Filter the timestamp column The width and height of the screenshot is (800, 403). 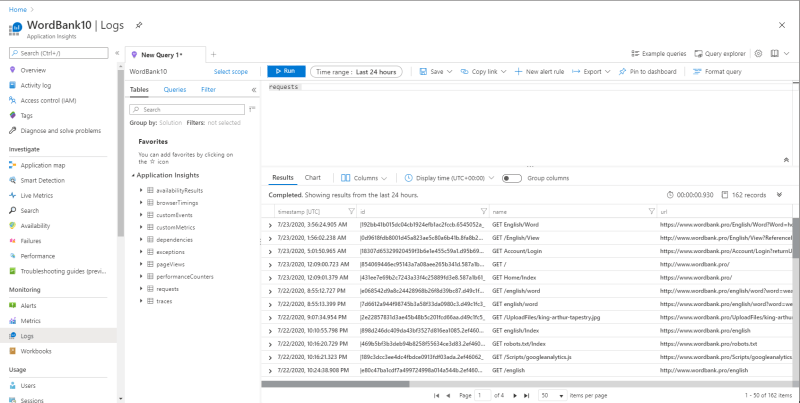point(351,211)
